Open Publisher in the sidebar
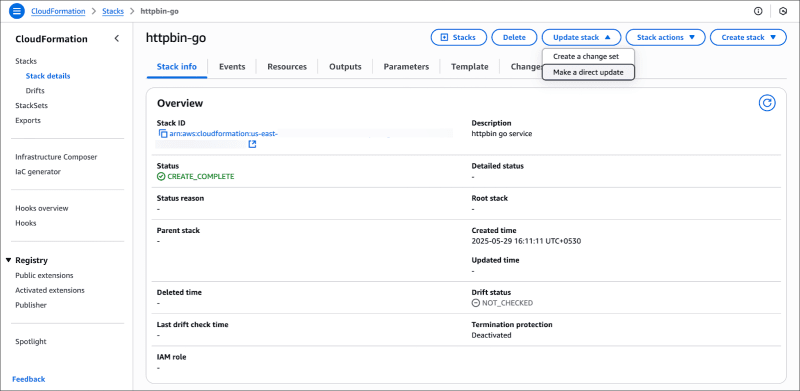This screenshot has height=391, width=800. coord(31,305)
